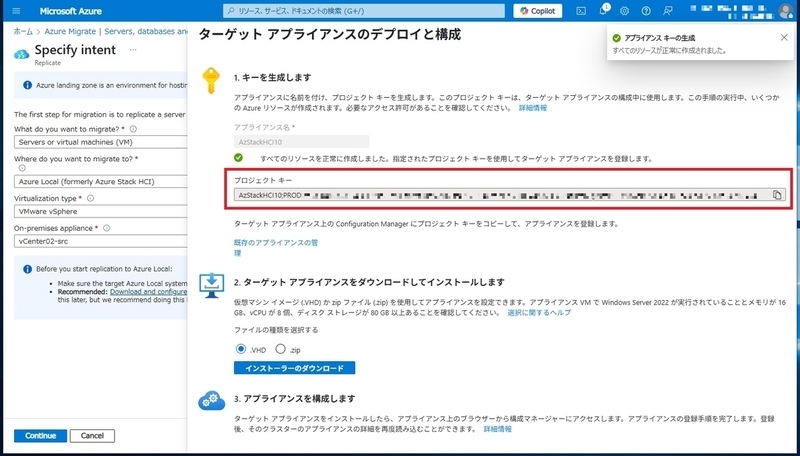The image size is (800, 456).
Task: Click インストーラーのダウンロード button
Action: point(294,368)
